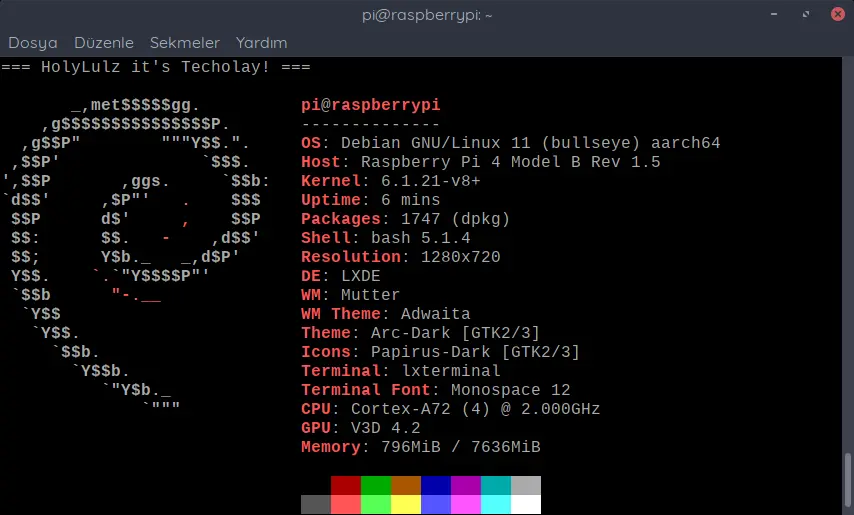The height and width of the screenshot is (515, 854).
Task: Click the light blue-violet color block
Action: pyautogui.click(x=436, y=504)
